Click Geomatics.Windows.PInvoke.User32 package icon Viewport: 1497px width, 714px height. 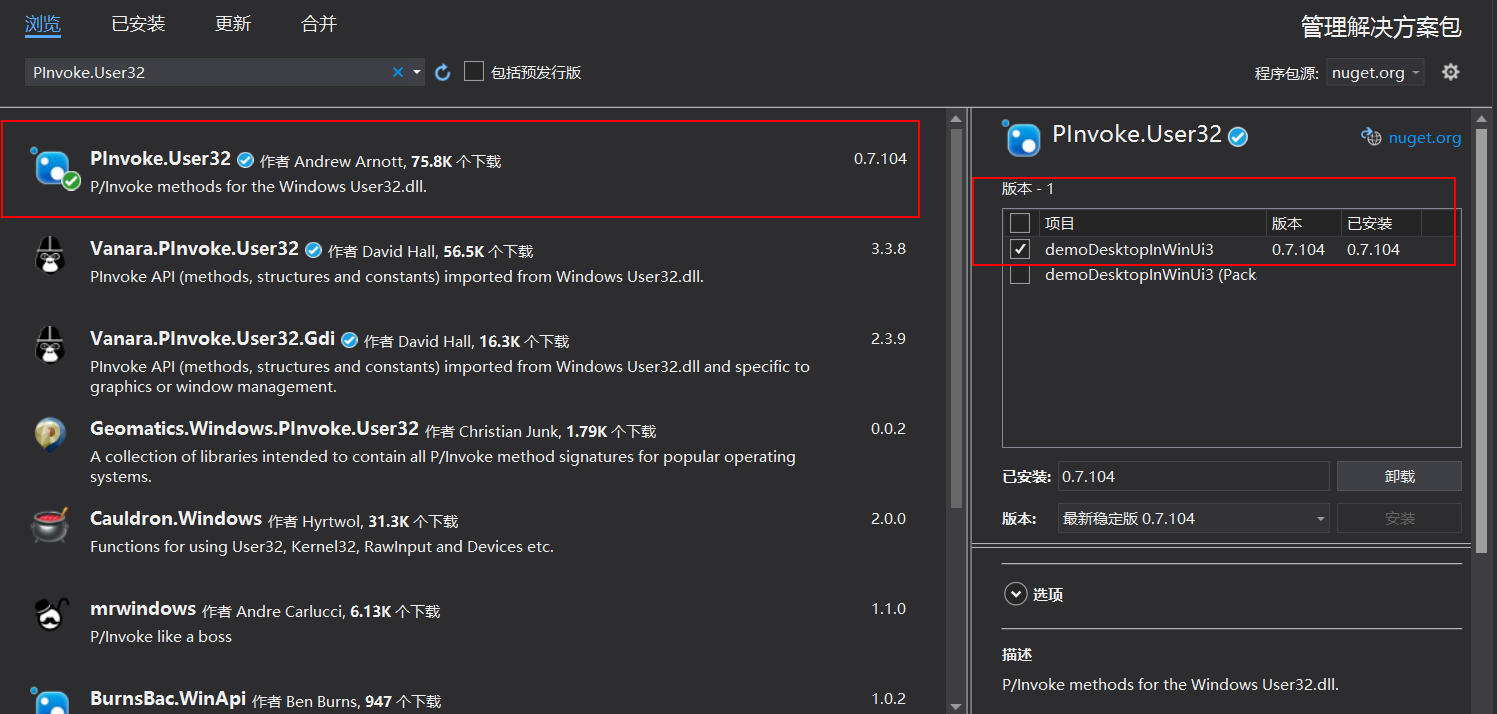[x=50, y=436]
